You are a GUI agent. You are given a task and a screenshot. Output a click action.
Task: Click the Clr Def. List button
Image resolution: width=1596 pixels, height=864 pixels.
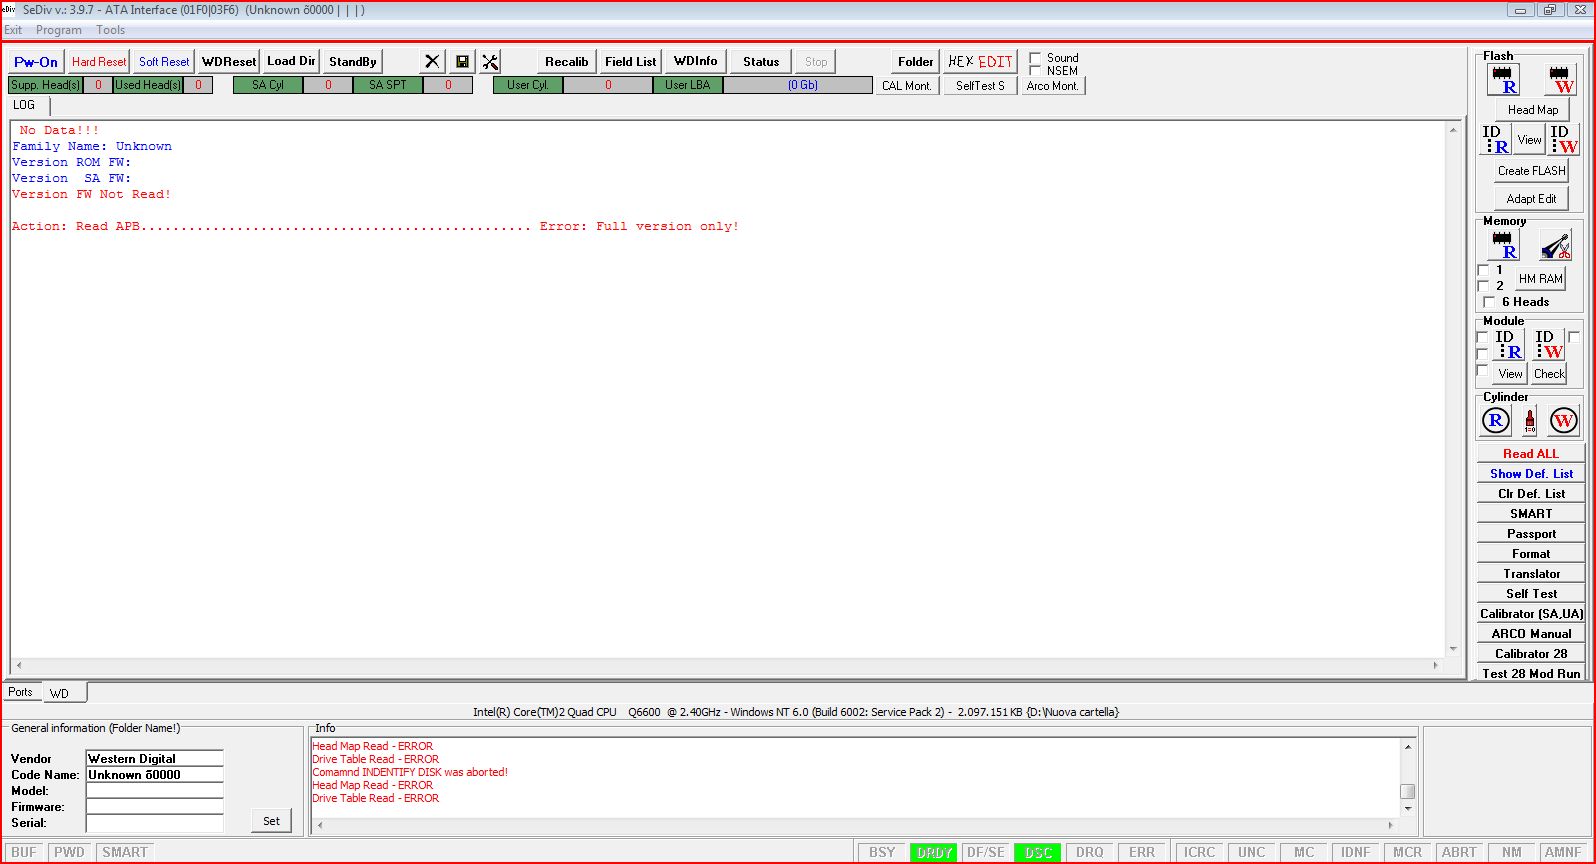1531,494
